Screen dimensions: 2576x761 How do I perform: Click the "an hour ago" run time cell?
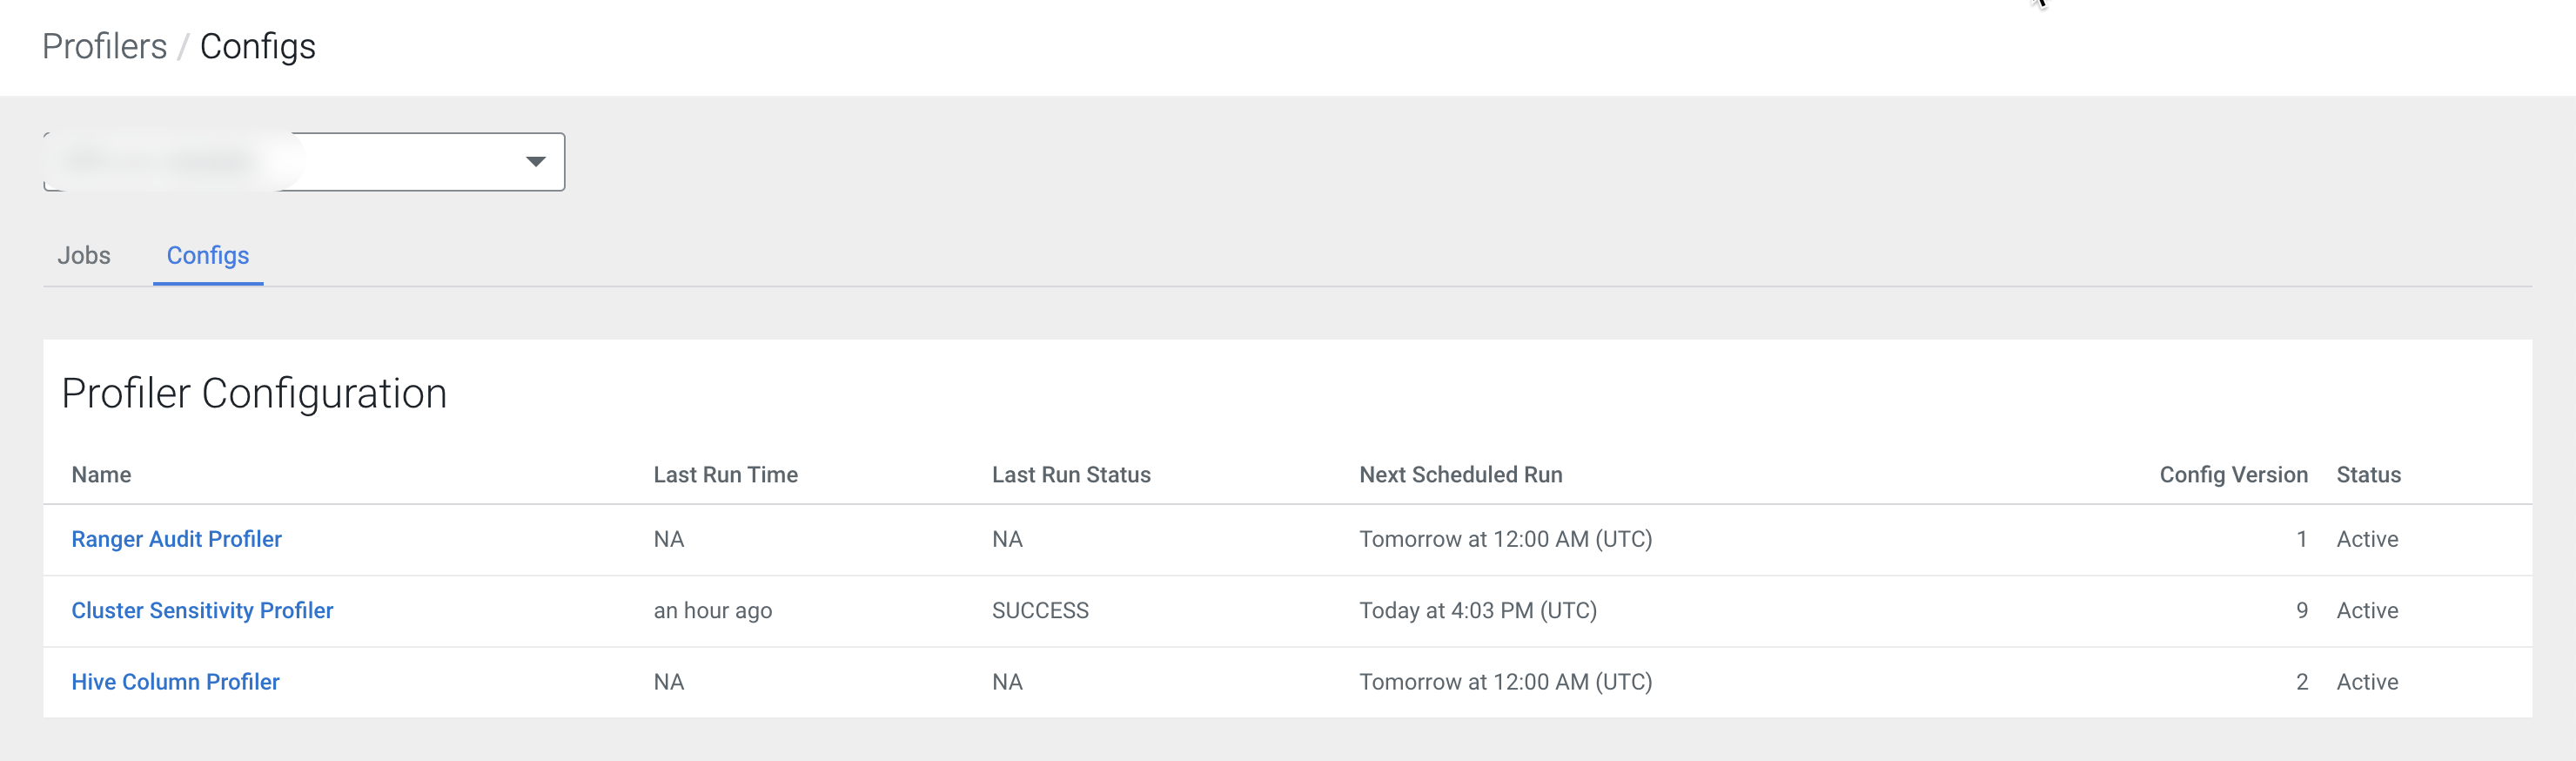[x=712, y=610]
